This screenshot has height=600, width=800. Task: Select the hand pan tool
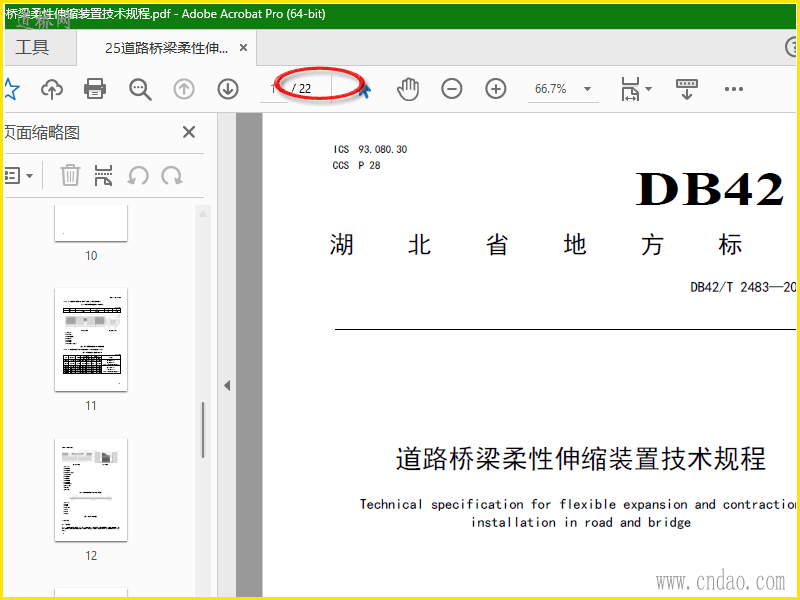tap(408, 89)
